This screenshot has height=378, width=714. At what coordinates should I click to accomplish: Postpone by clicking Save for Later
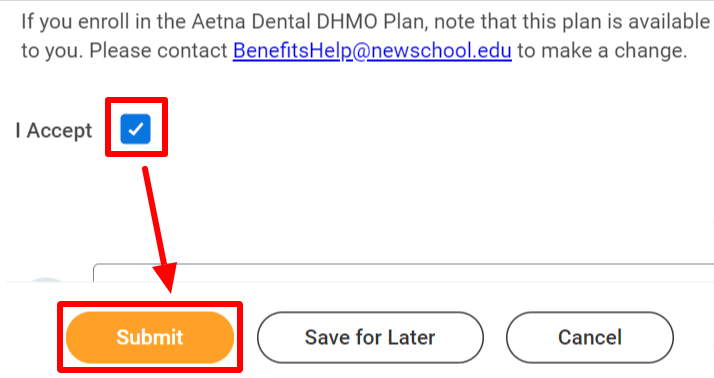point(370,337)
